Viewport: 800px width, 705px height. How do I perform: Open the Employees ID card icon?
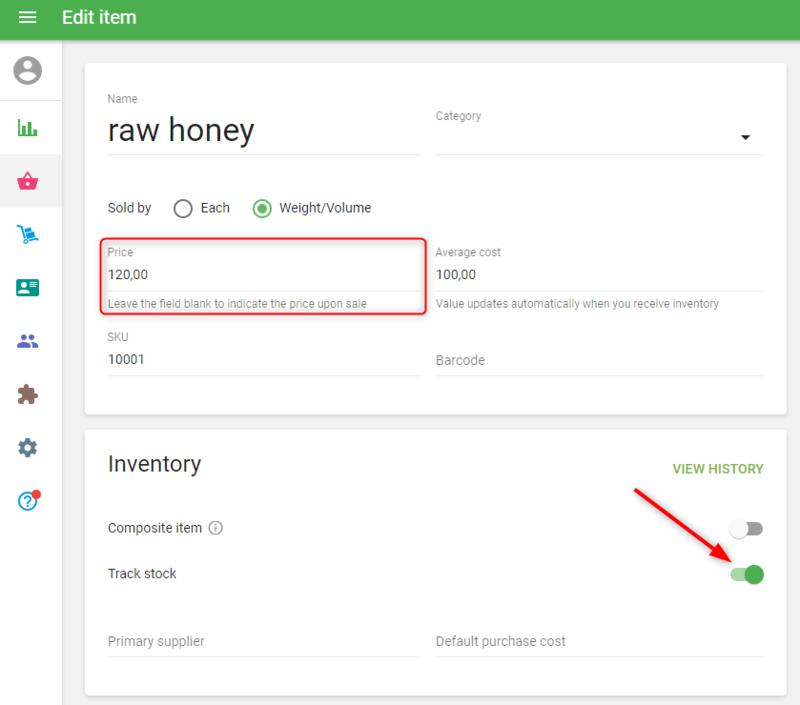coord(28,288)
